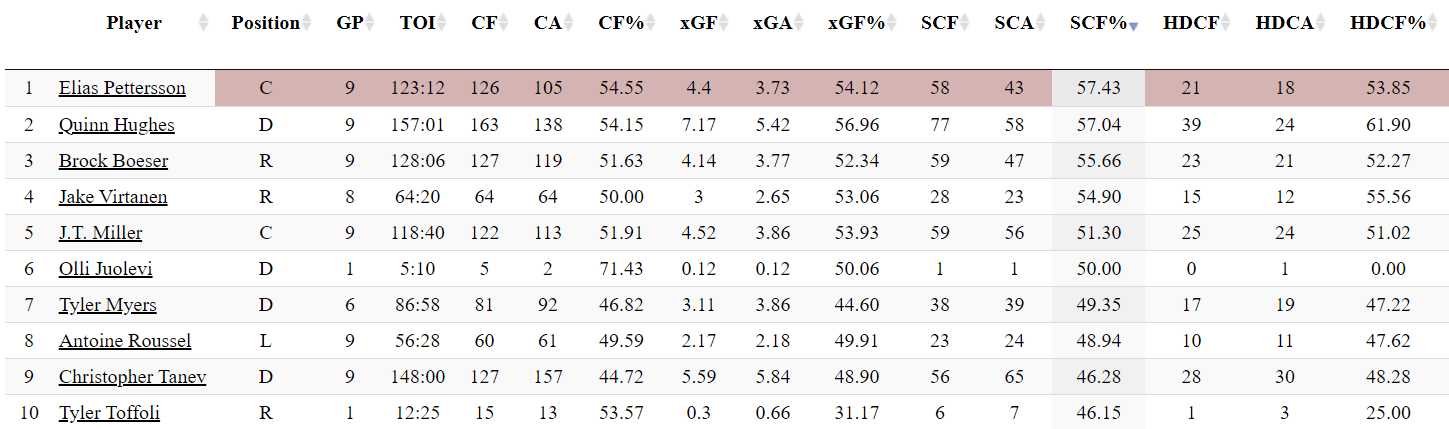Click the Brock Boeser link
The image size is (1449, 429).
point(113,161)
